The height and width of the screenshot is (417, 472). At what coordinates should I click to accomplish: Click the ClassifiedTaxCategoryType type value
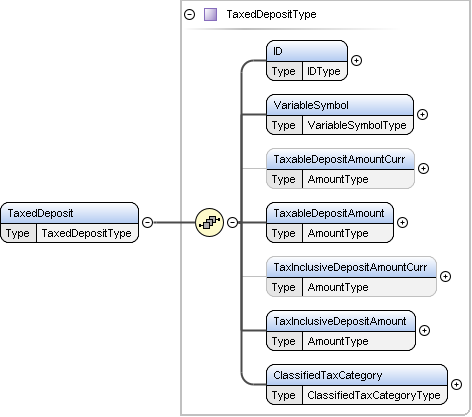tap(374, 395)
